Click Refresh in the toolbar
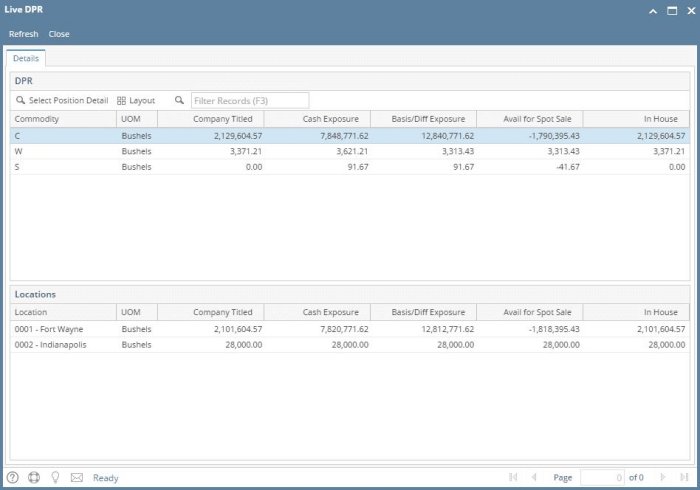Screen dimensions: 700x490 (24, 34)
